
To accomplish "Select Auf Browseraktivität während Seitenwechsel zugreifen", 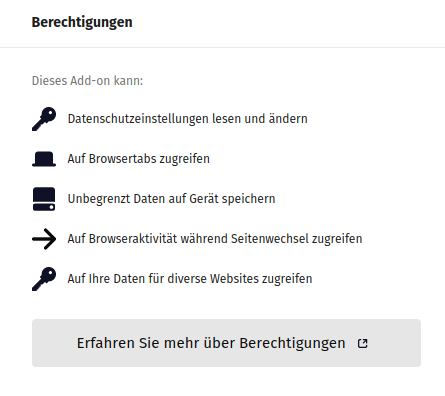I will click(x=215, y=239).
